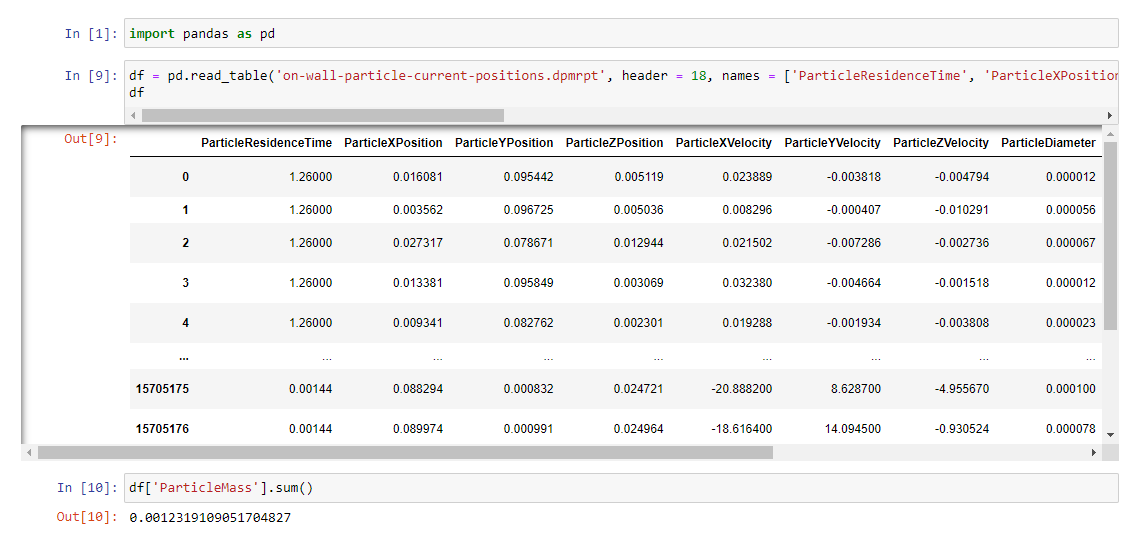Image resolution: width=1136 pixels, height=533 pixels.
Task: Click cell value 0.000100
Action: pyautogui.click(x=1071, y=390)
